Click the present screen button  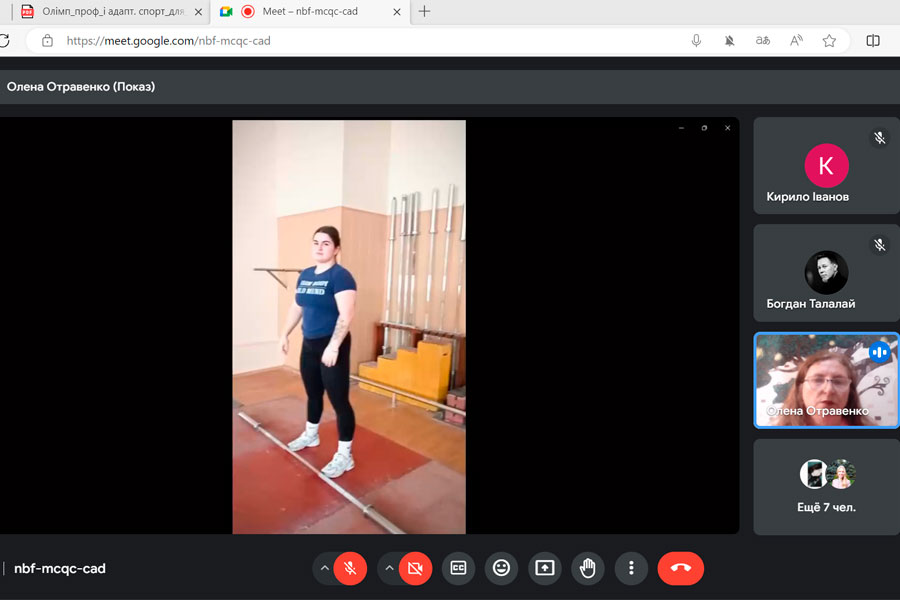pos(545,568)
